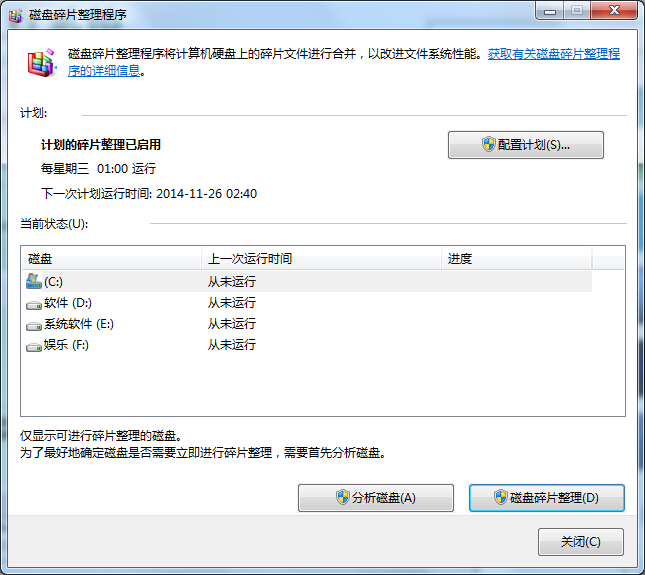Image resolution: width=645 pixels, height=575 pixels.
Task: Click the 软件 (D:) drive icon
Action: click(34, 304)
